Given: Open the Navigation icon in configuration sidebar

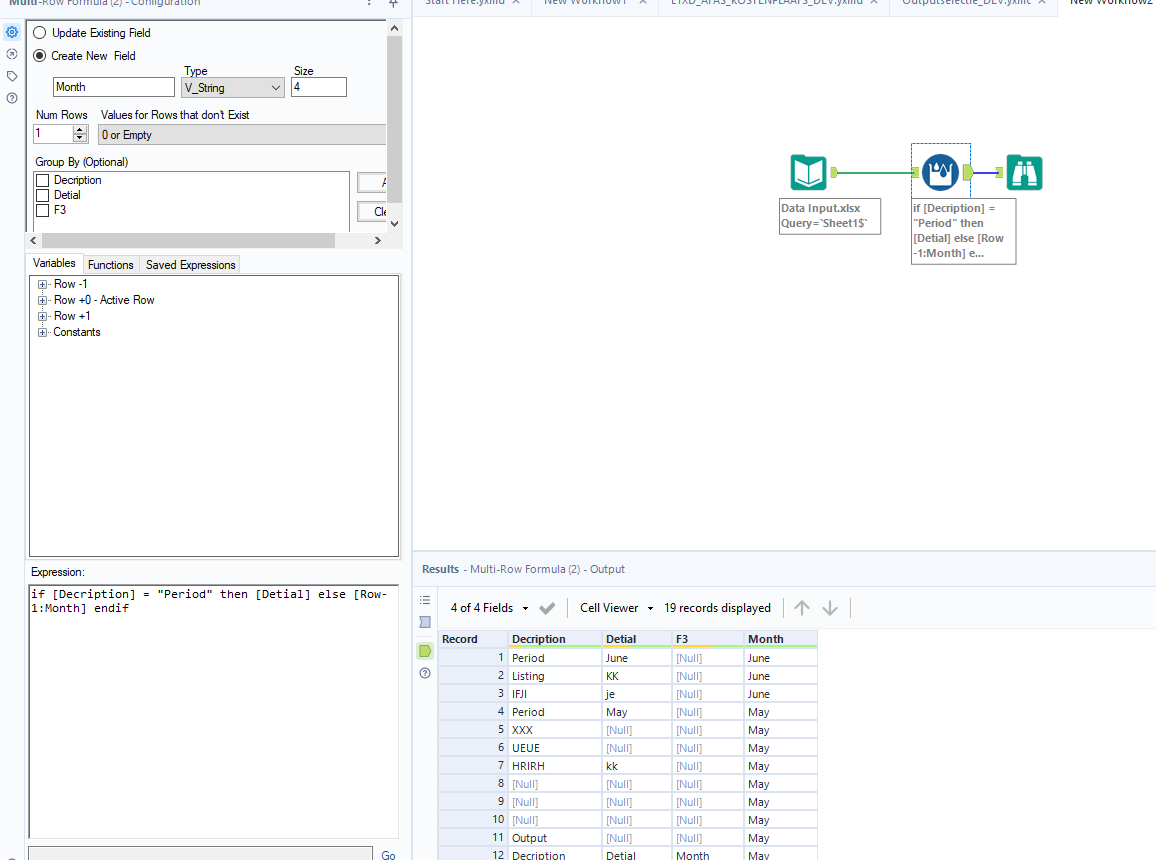Looking at the screenshot, I should [x=12, y=54].
